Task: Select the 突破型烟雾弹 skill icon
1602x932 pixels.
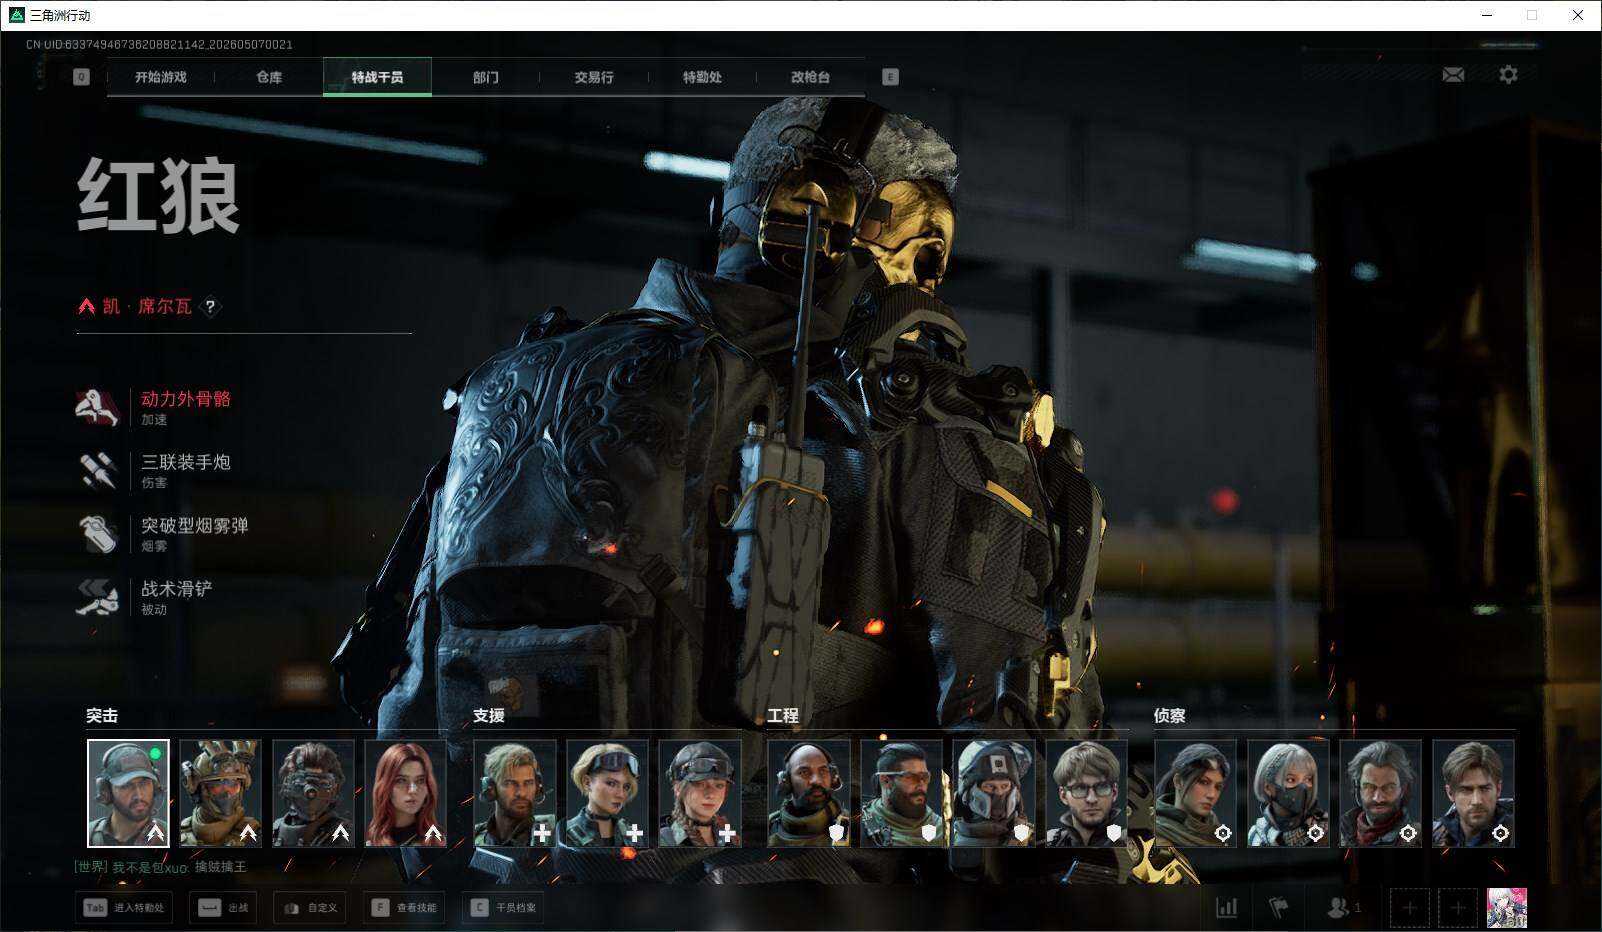Action: point(98,534)
